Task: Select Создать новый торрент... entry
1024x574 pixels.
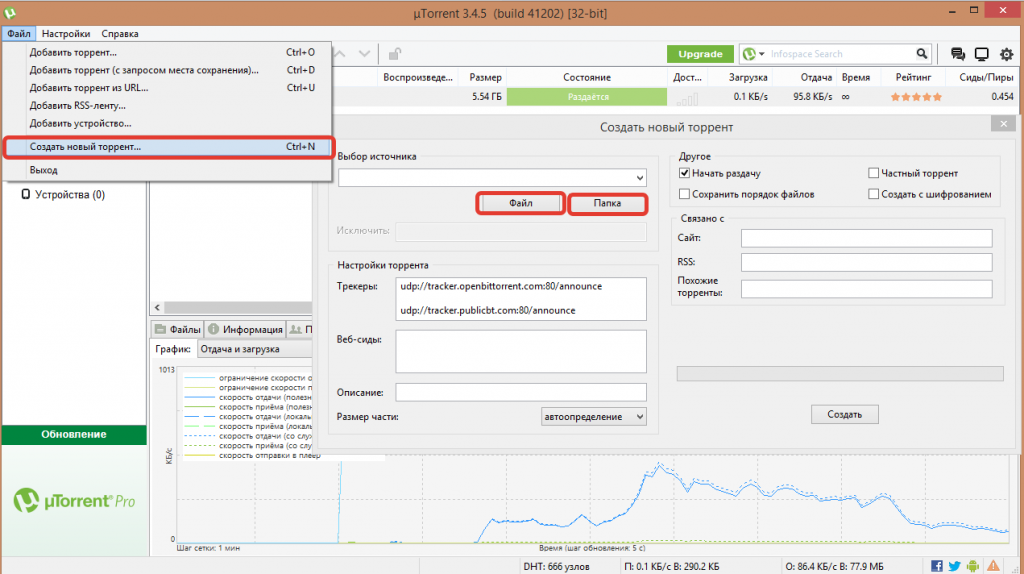Action: pyautogui.click(x=168, y=147)
